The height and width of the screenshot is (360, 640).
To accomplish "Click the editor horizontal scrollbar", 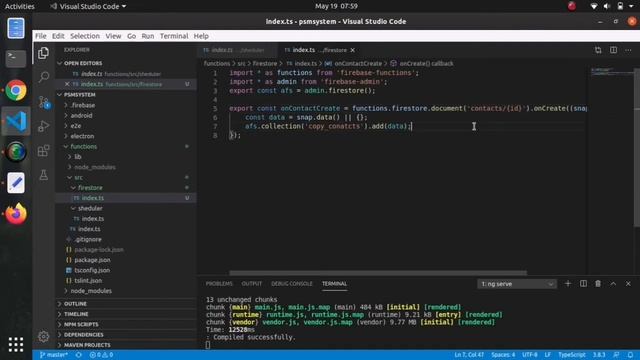I will [x=378, y=273].
